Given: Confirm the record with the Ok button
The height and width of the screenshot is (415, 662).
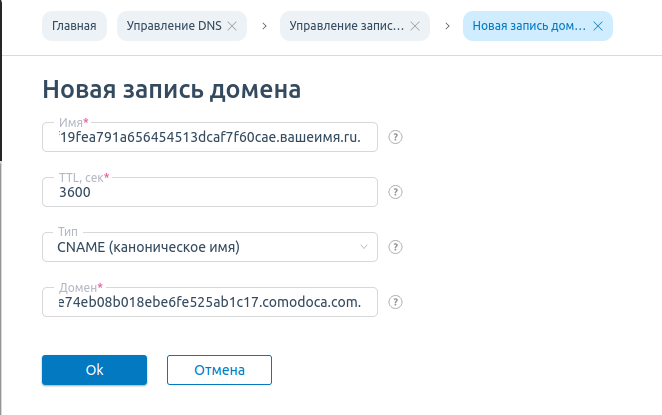Looking at the screenshot, I should pyautogui.click(x=95, y=370).
